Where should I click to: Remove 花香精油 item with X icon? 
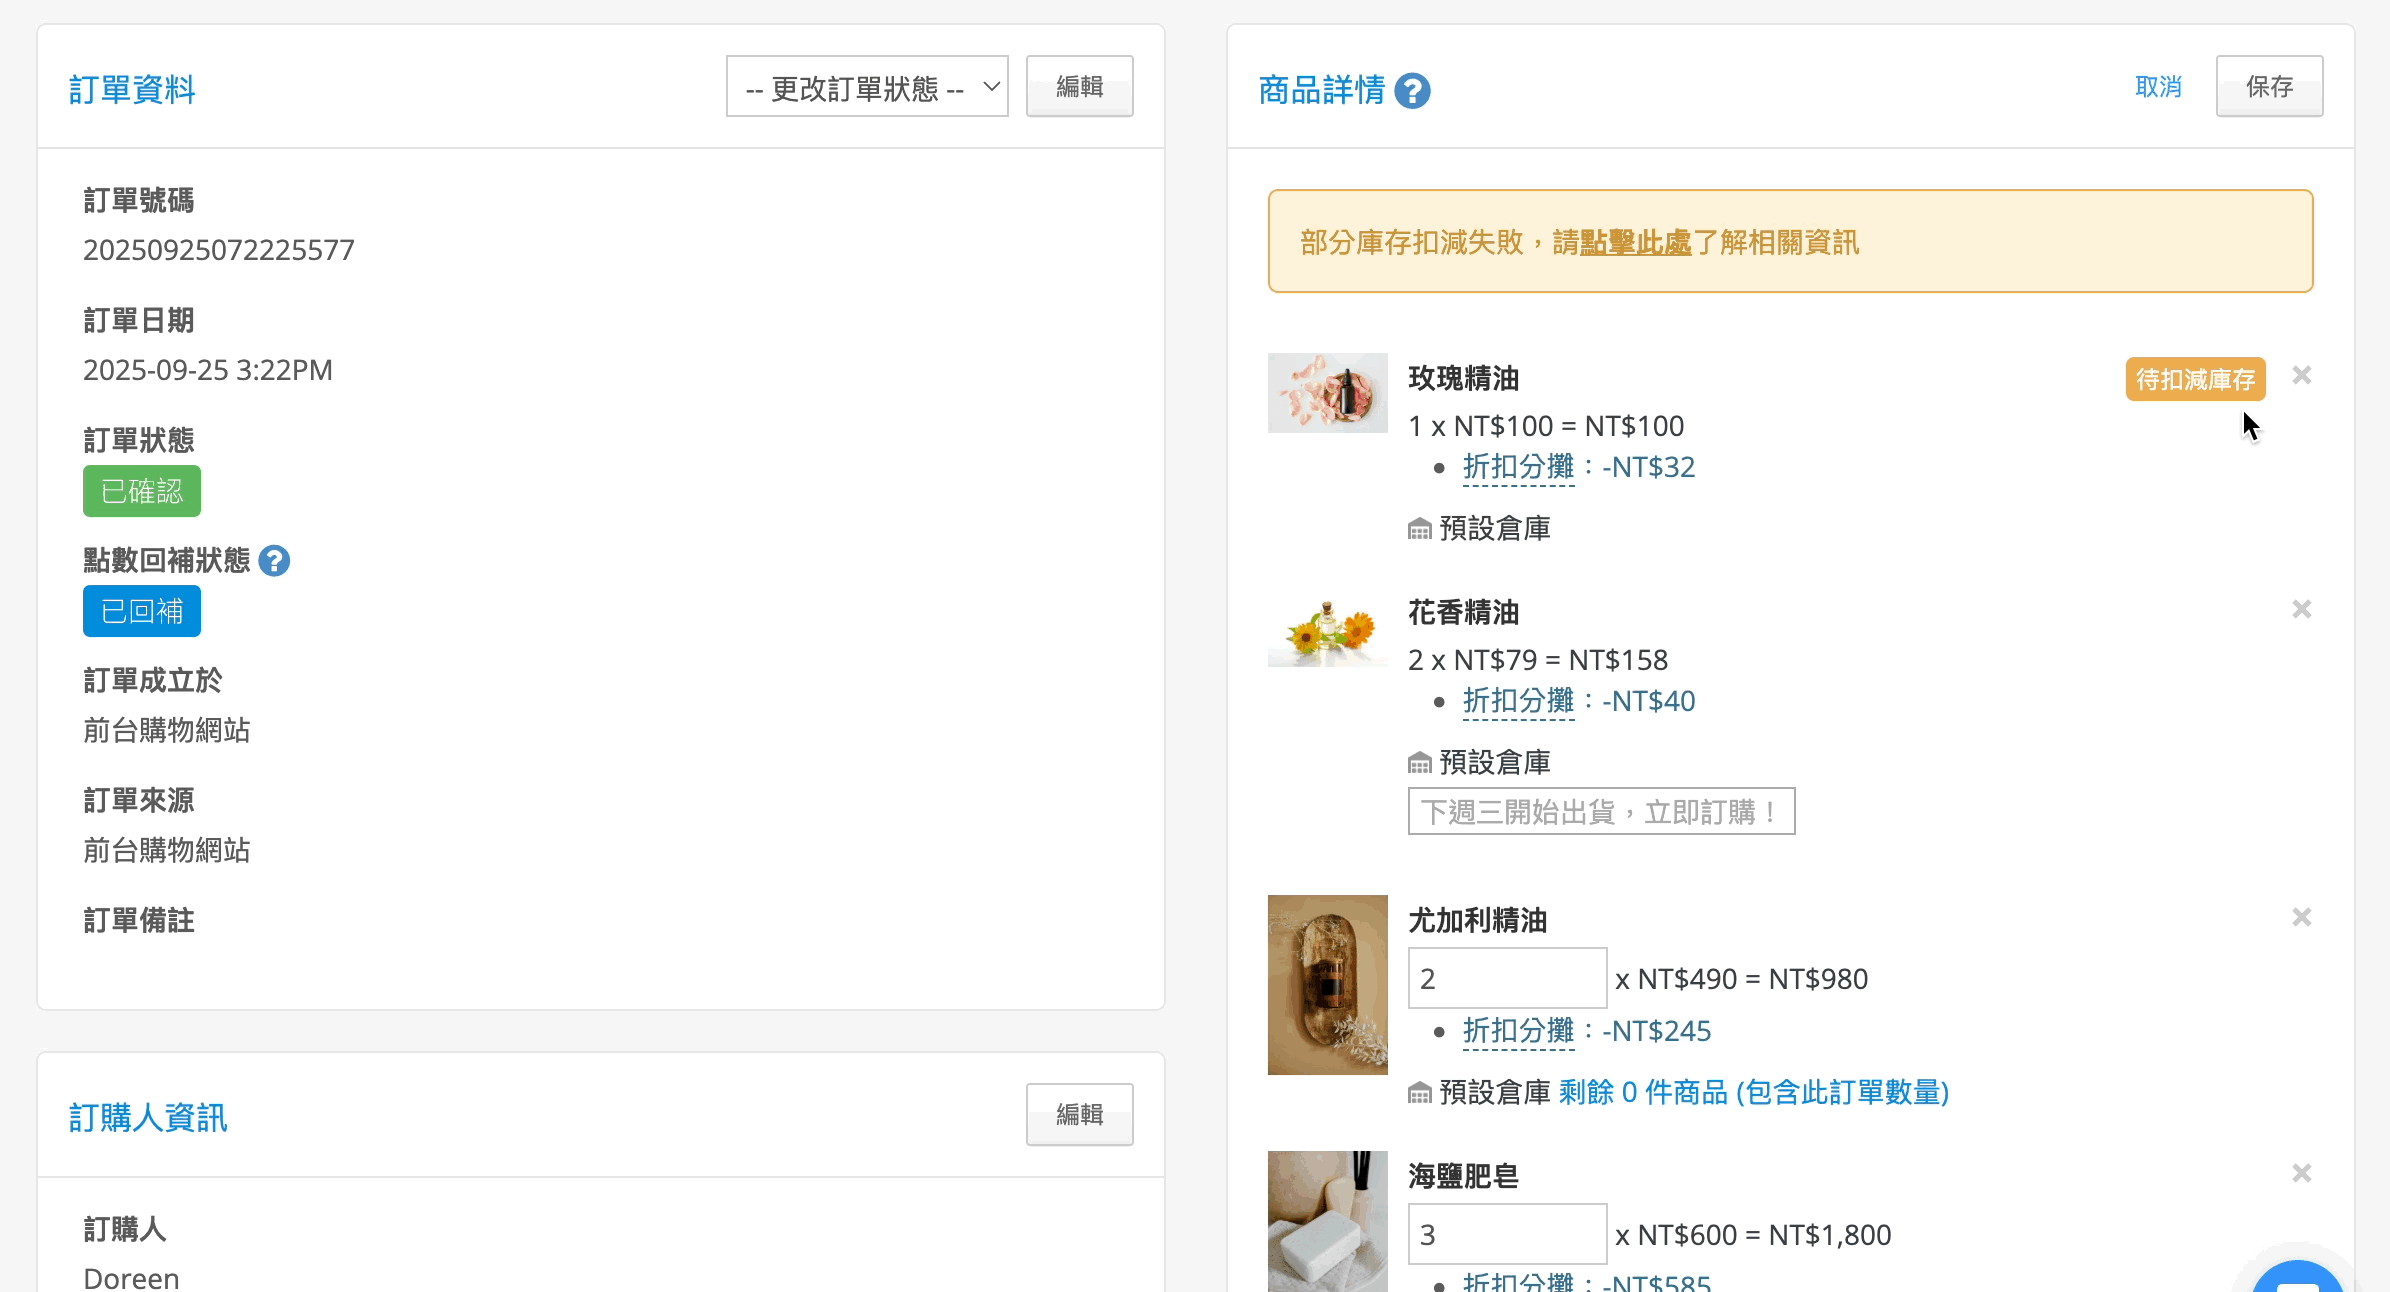[x=2302, y=609]
